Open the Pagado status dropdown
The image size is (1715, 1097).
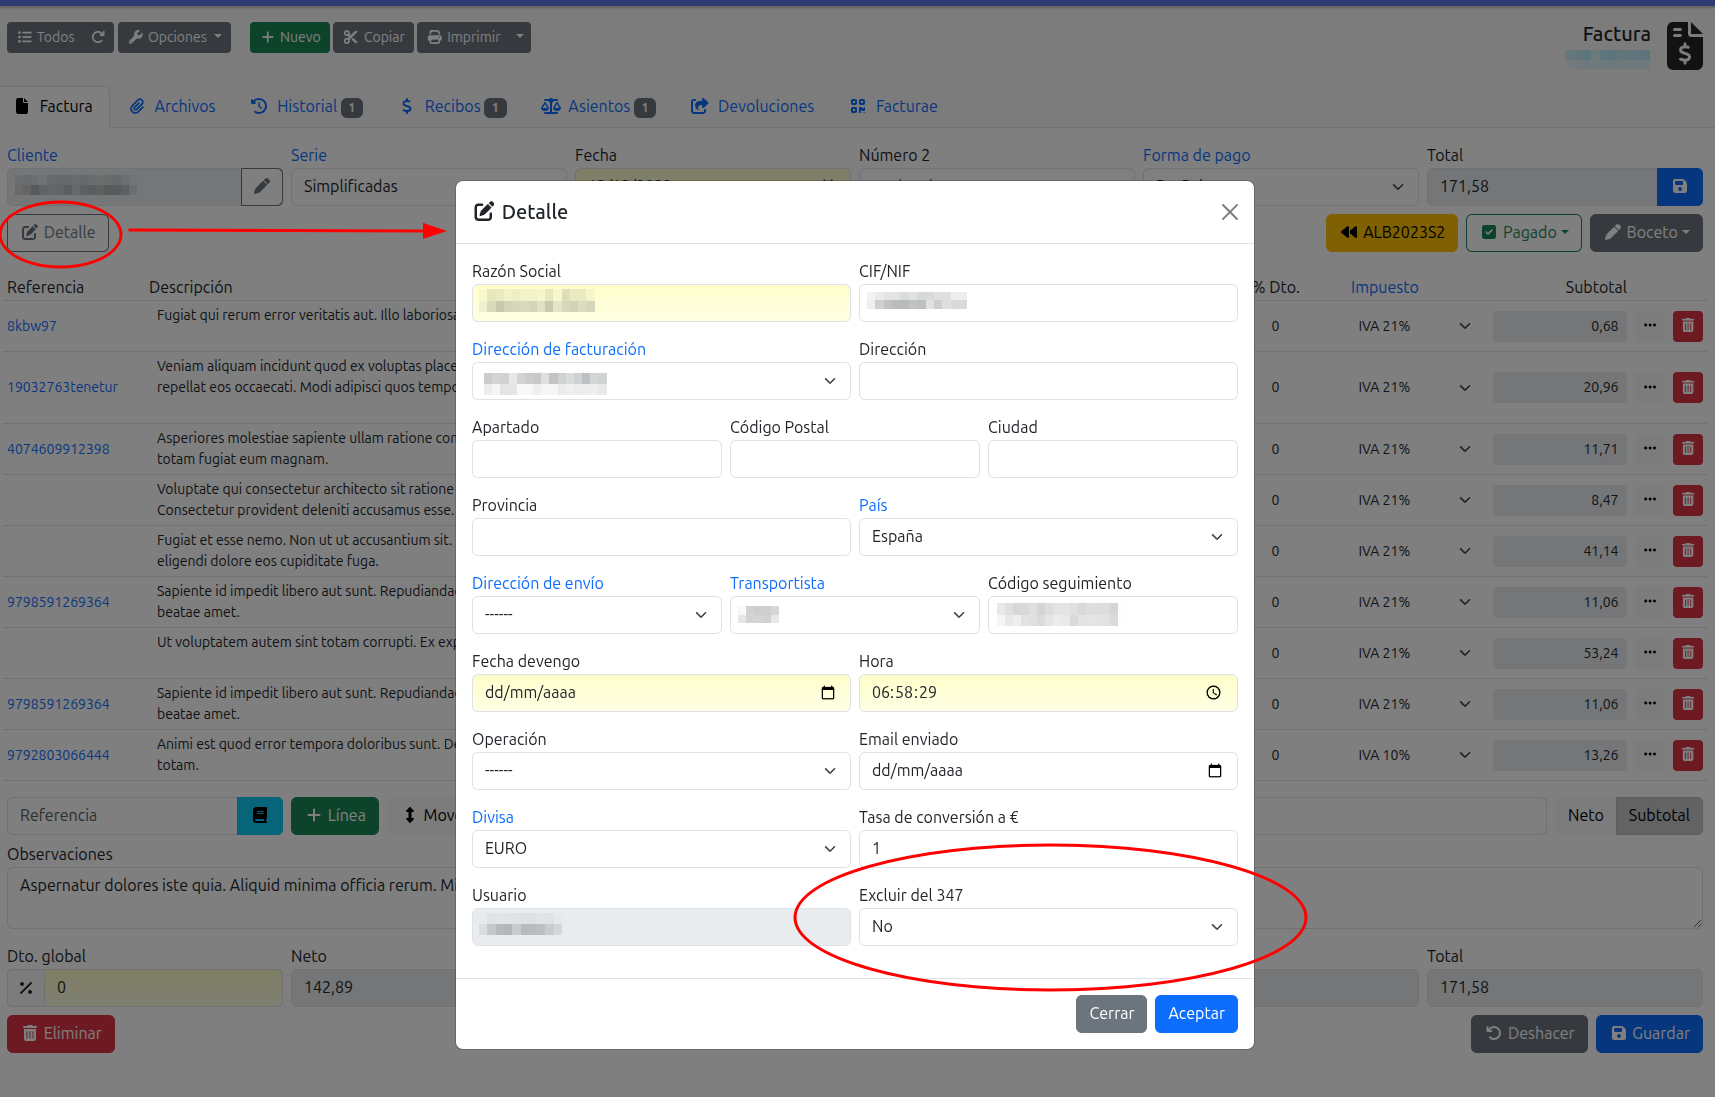coord(1524,233)
